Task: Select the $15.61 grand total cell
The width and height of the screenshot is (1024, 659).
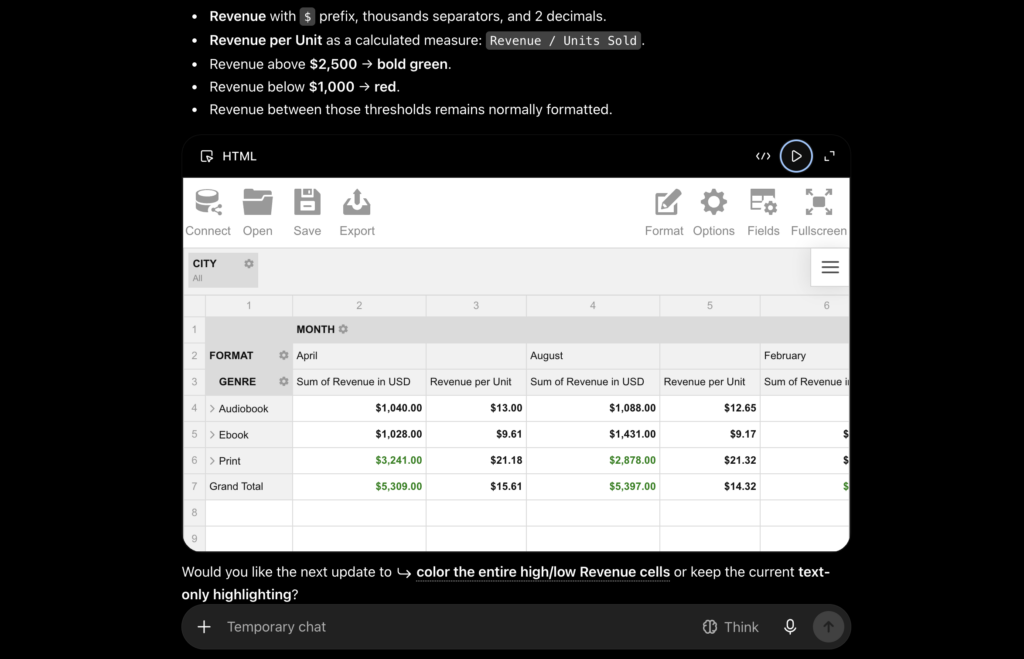Action: click(476, 487)
